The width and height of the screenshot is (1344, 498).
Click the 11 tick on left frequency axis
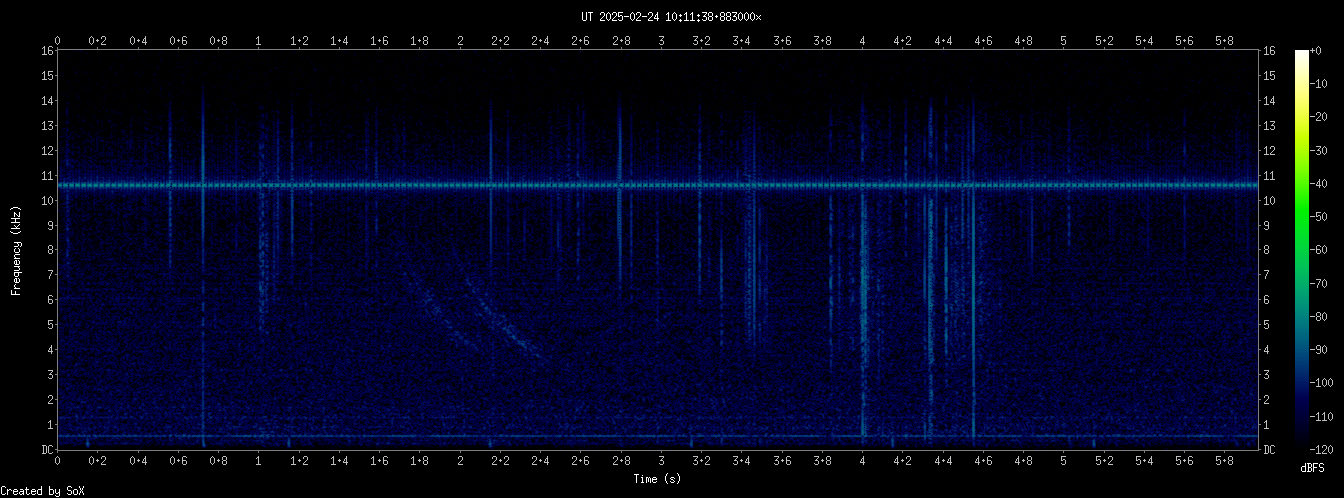47,176
